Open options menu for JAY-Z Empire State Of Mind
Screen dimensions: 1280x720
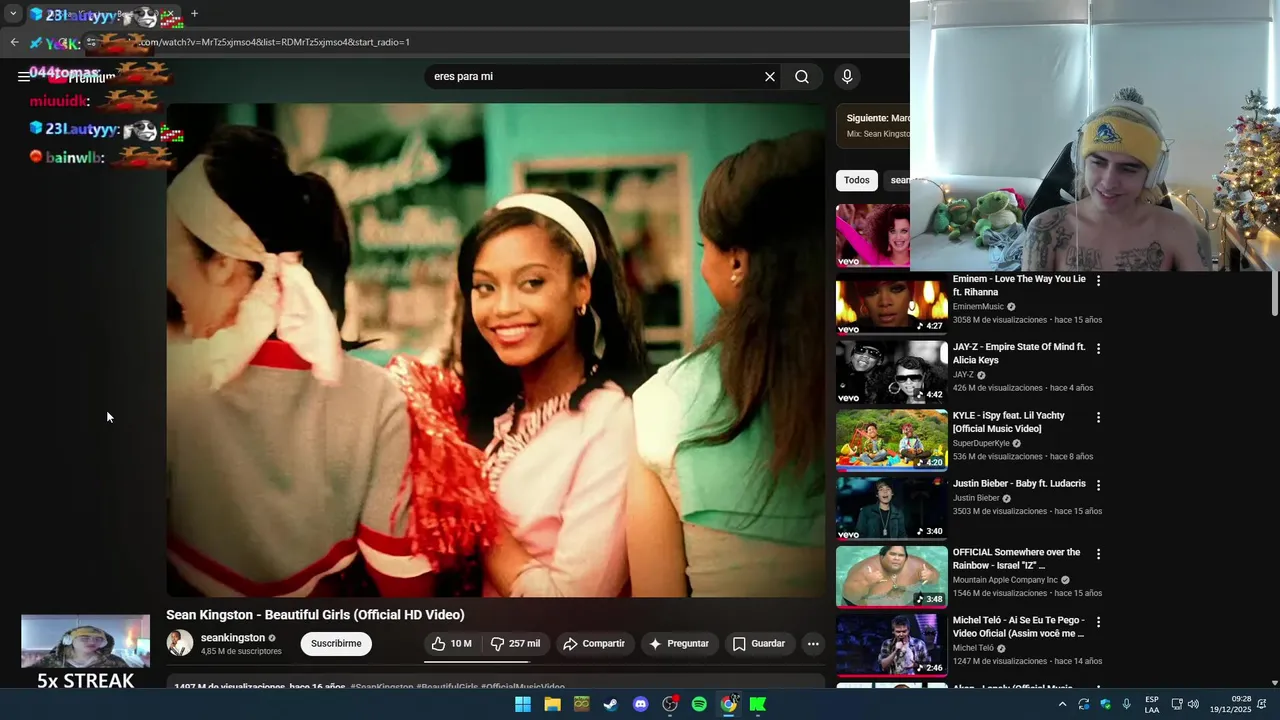(1098, 349)
